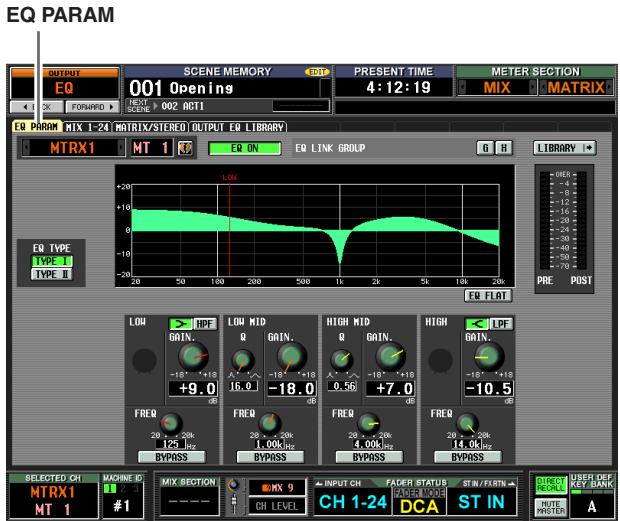Open the OUTPUT EQ LIBRARY tab

tap(238, 127)
